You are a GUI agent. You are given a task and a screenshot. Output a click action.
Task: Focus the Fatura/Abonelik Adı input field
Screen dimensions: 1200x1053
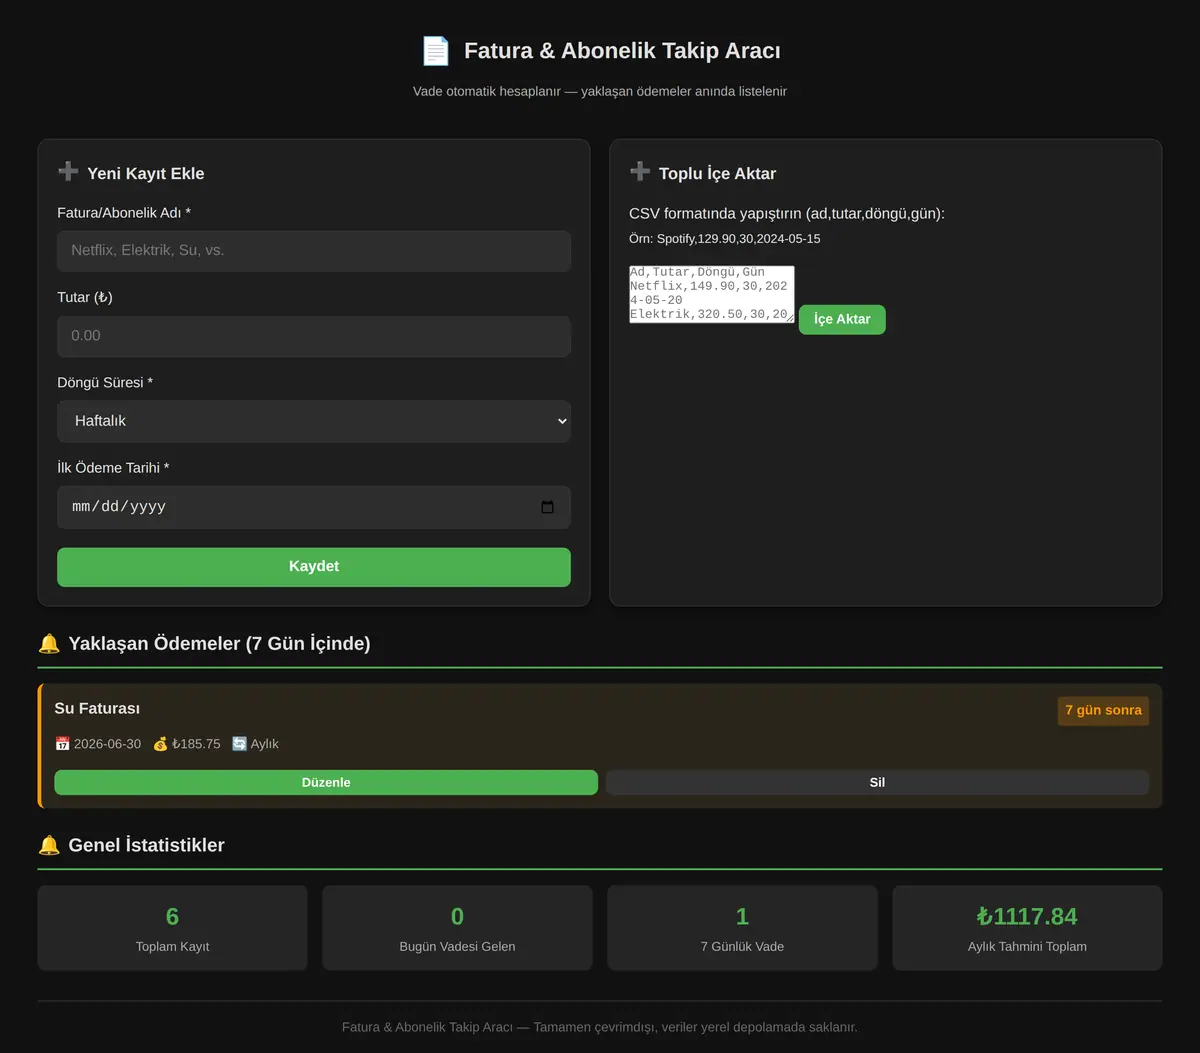click(x=314, y=251)
